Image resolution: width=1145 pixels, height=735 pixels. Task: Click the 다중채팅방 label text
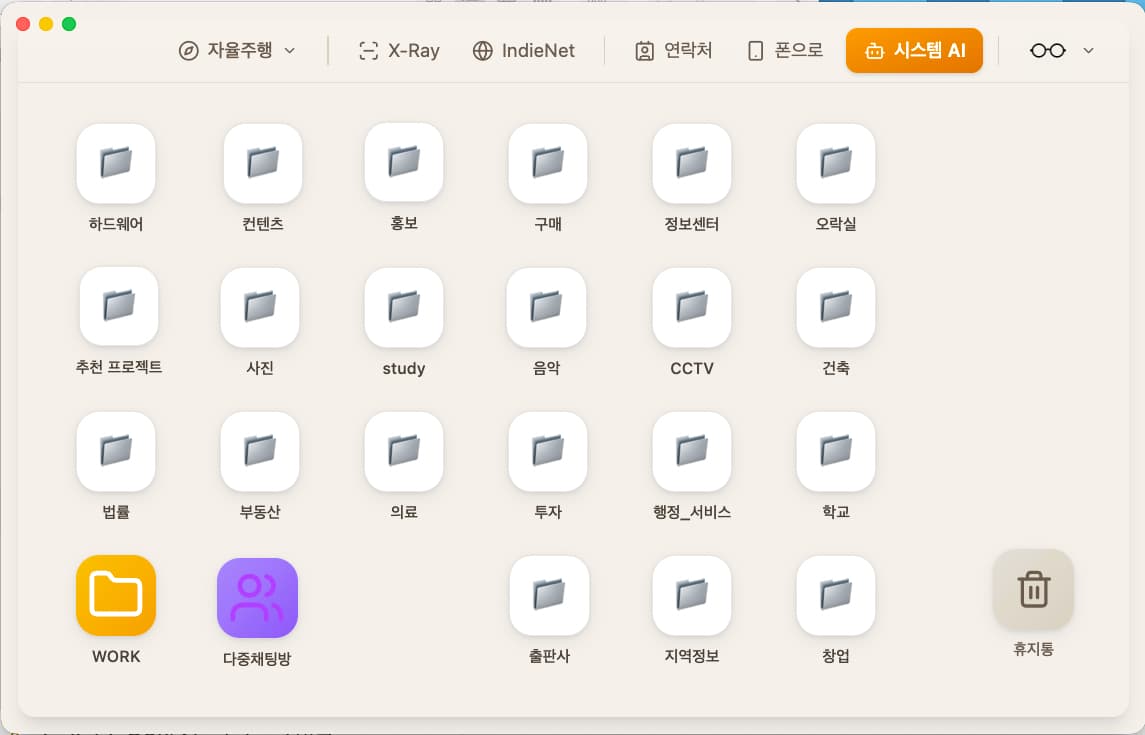coord(257,658)
